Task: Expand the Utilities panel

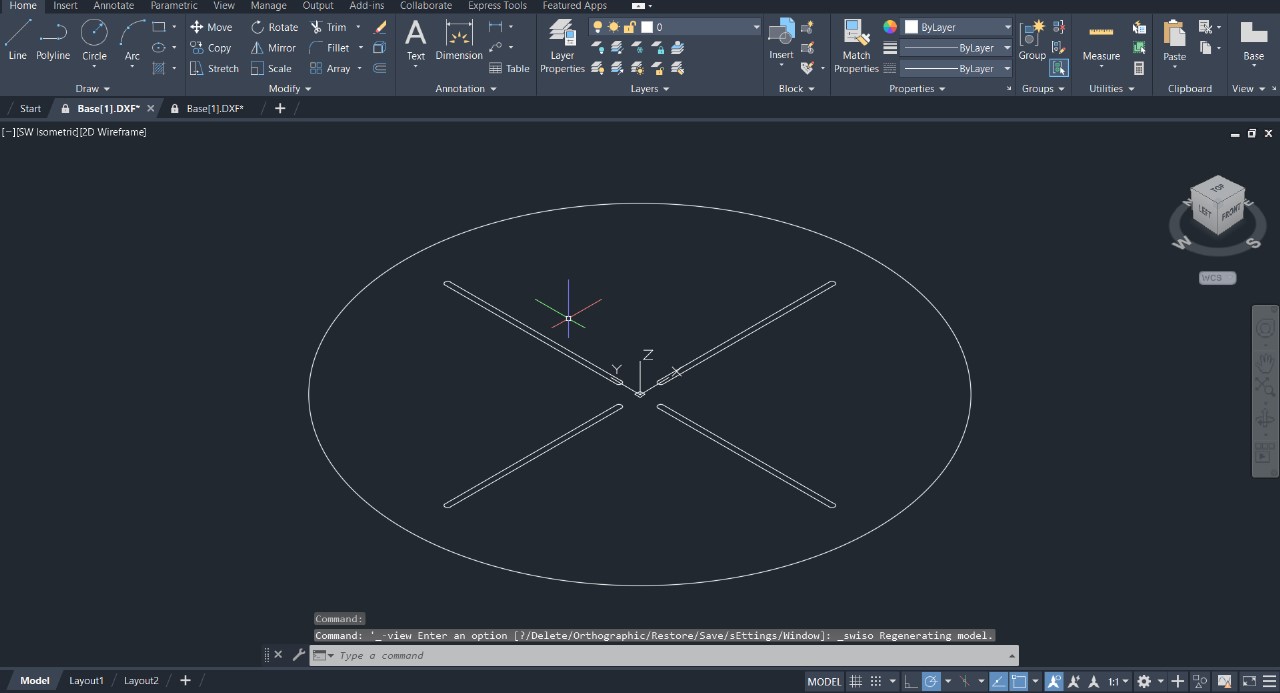Action: 1112,89
